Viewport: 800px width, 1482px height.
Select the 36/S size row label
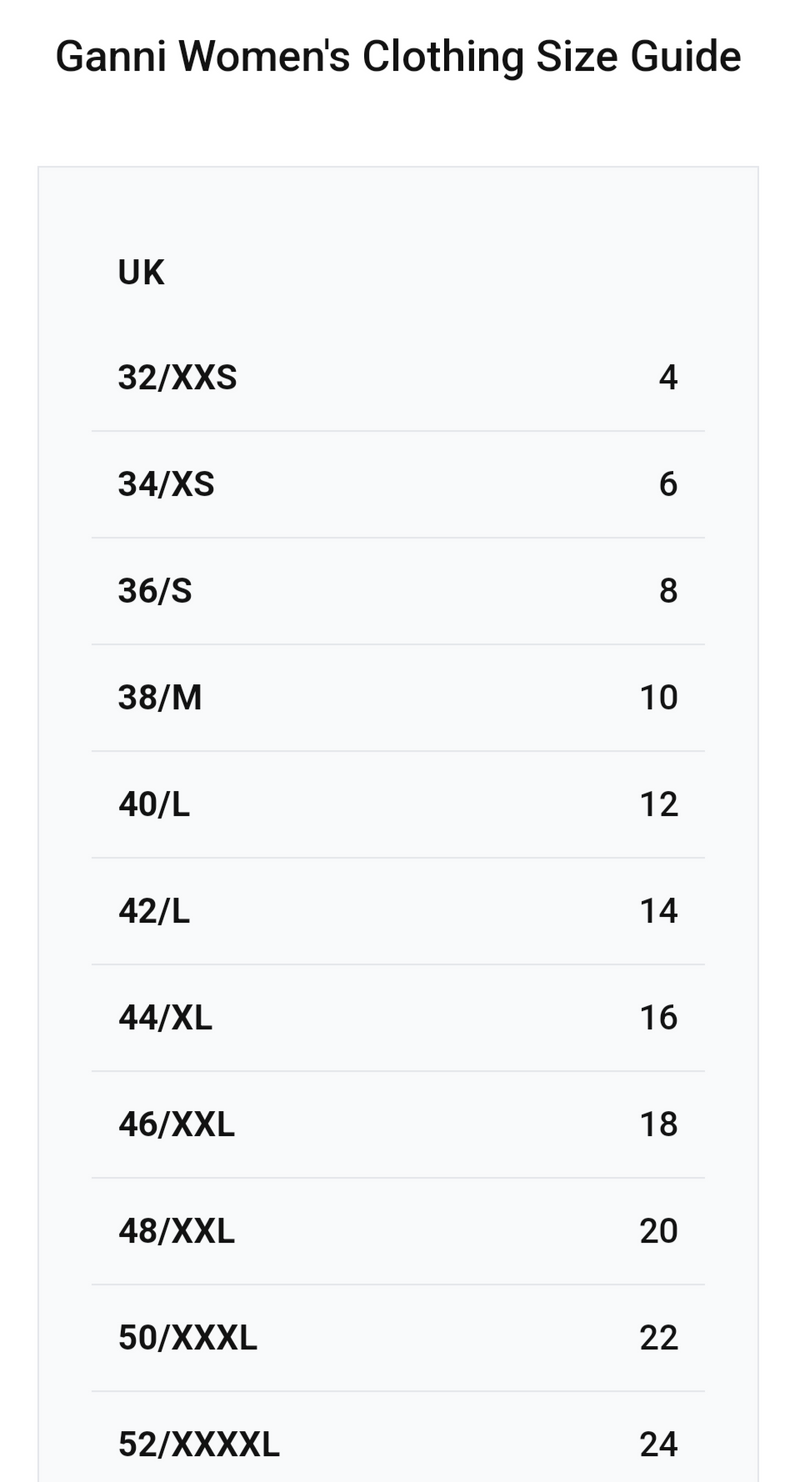click(155, 591)
